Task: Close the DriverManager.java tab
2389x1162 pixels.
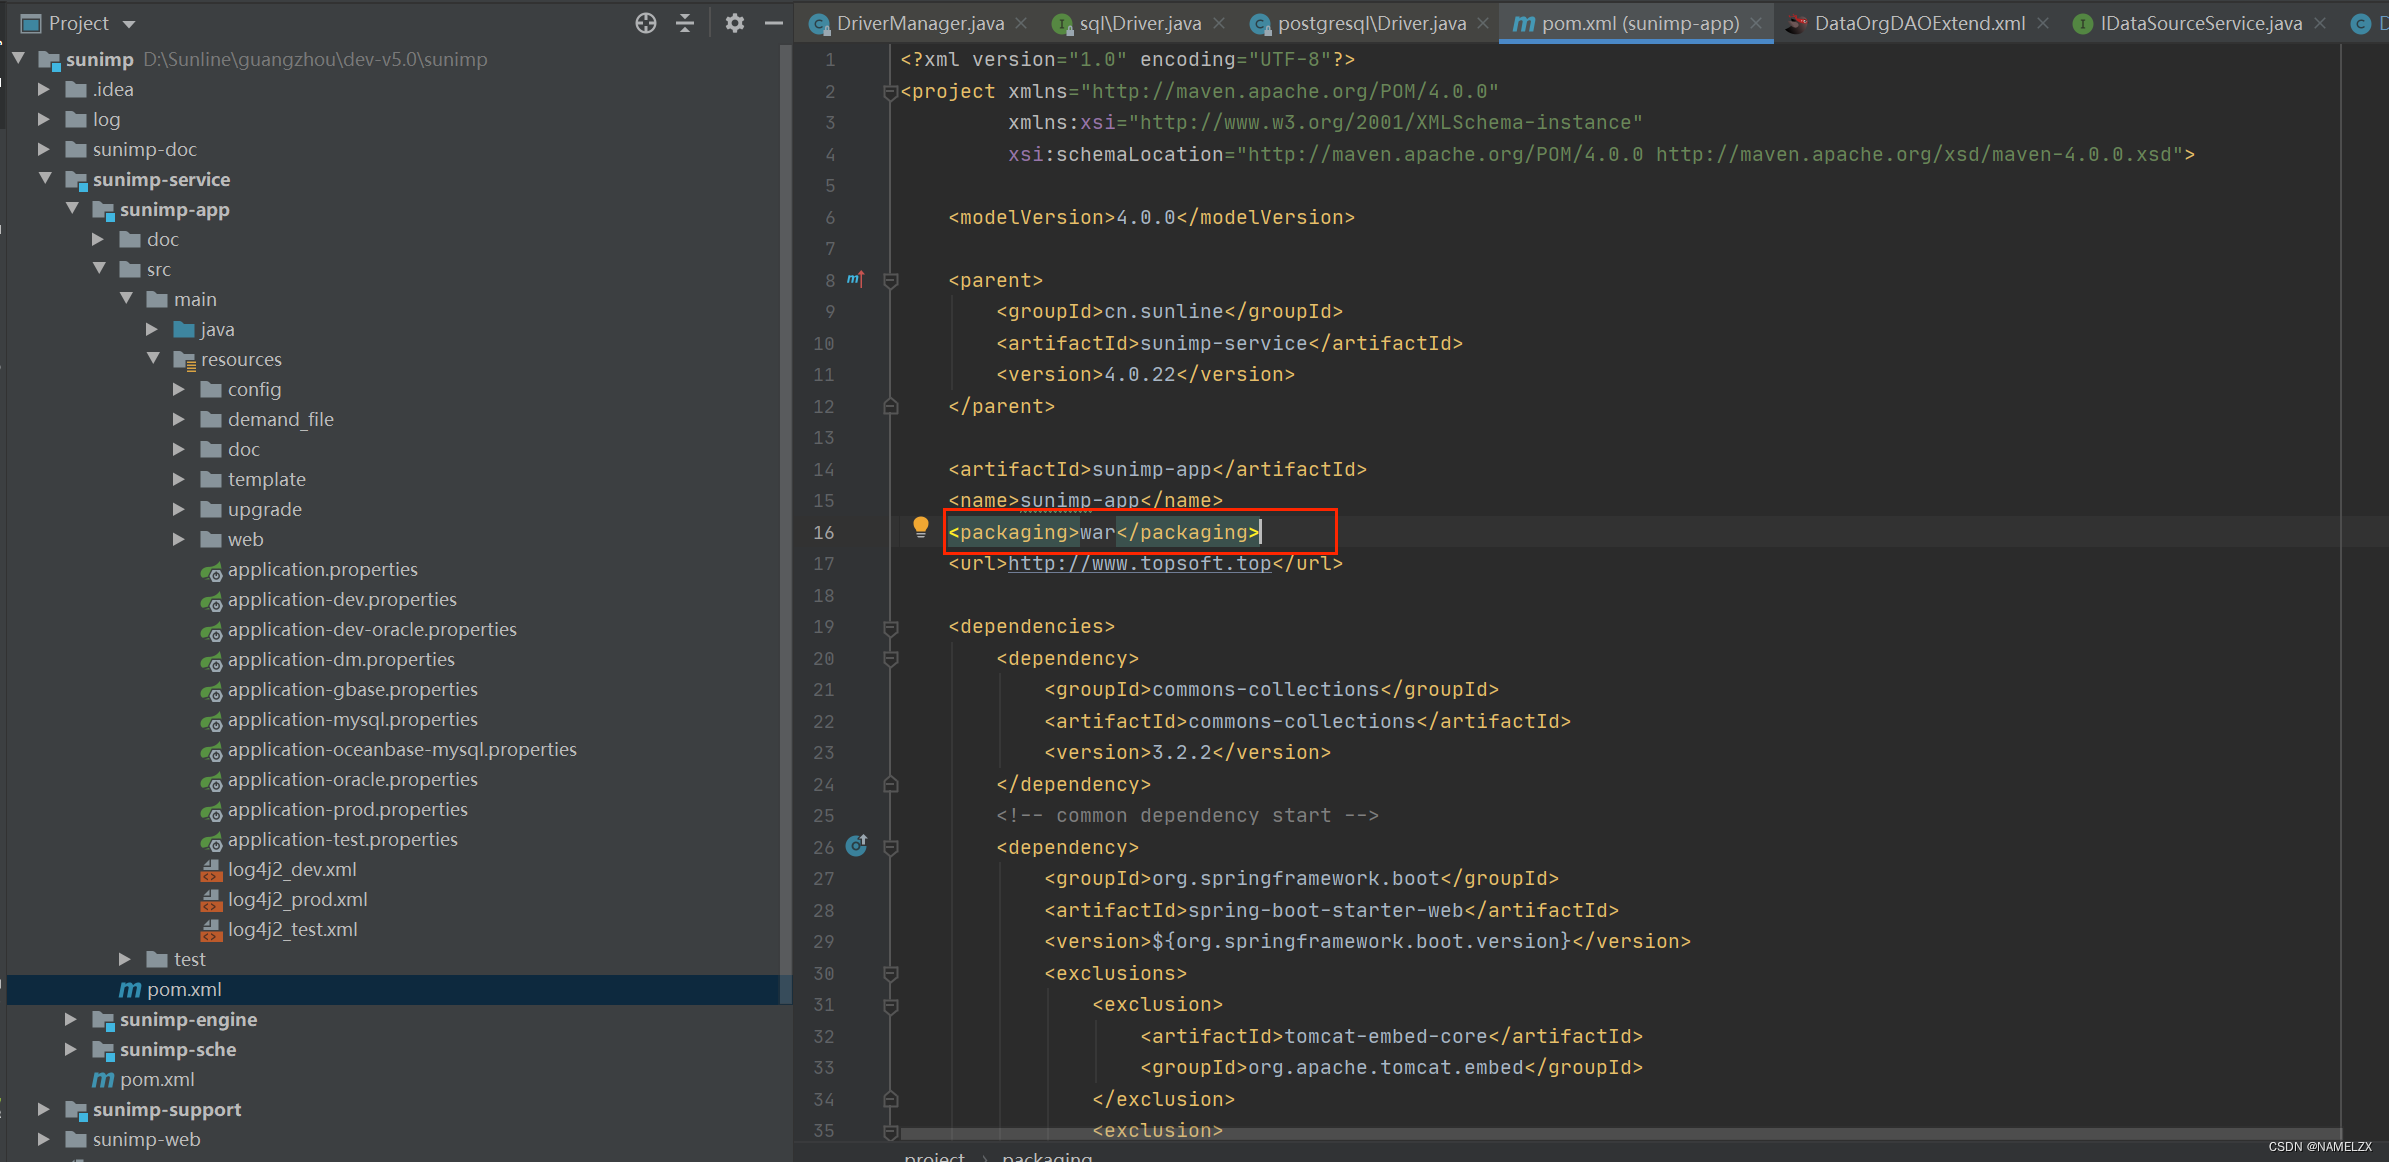Action: 1021,23
